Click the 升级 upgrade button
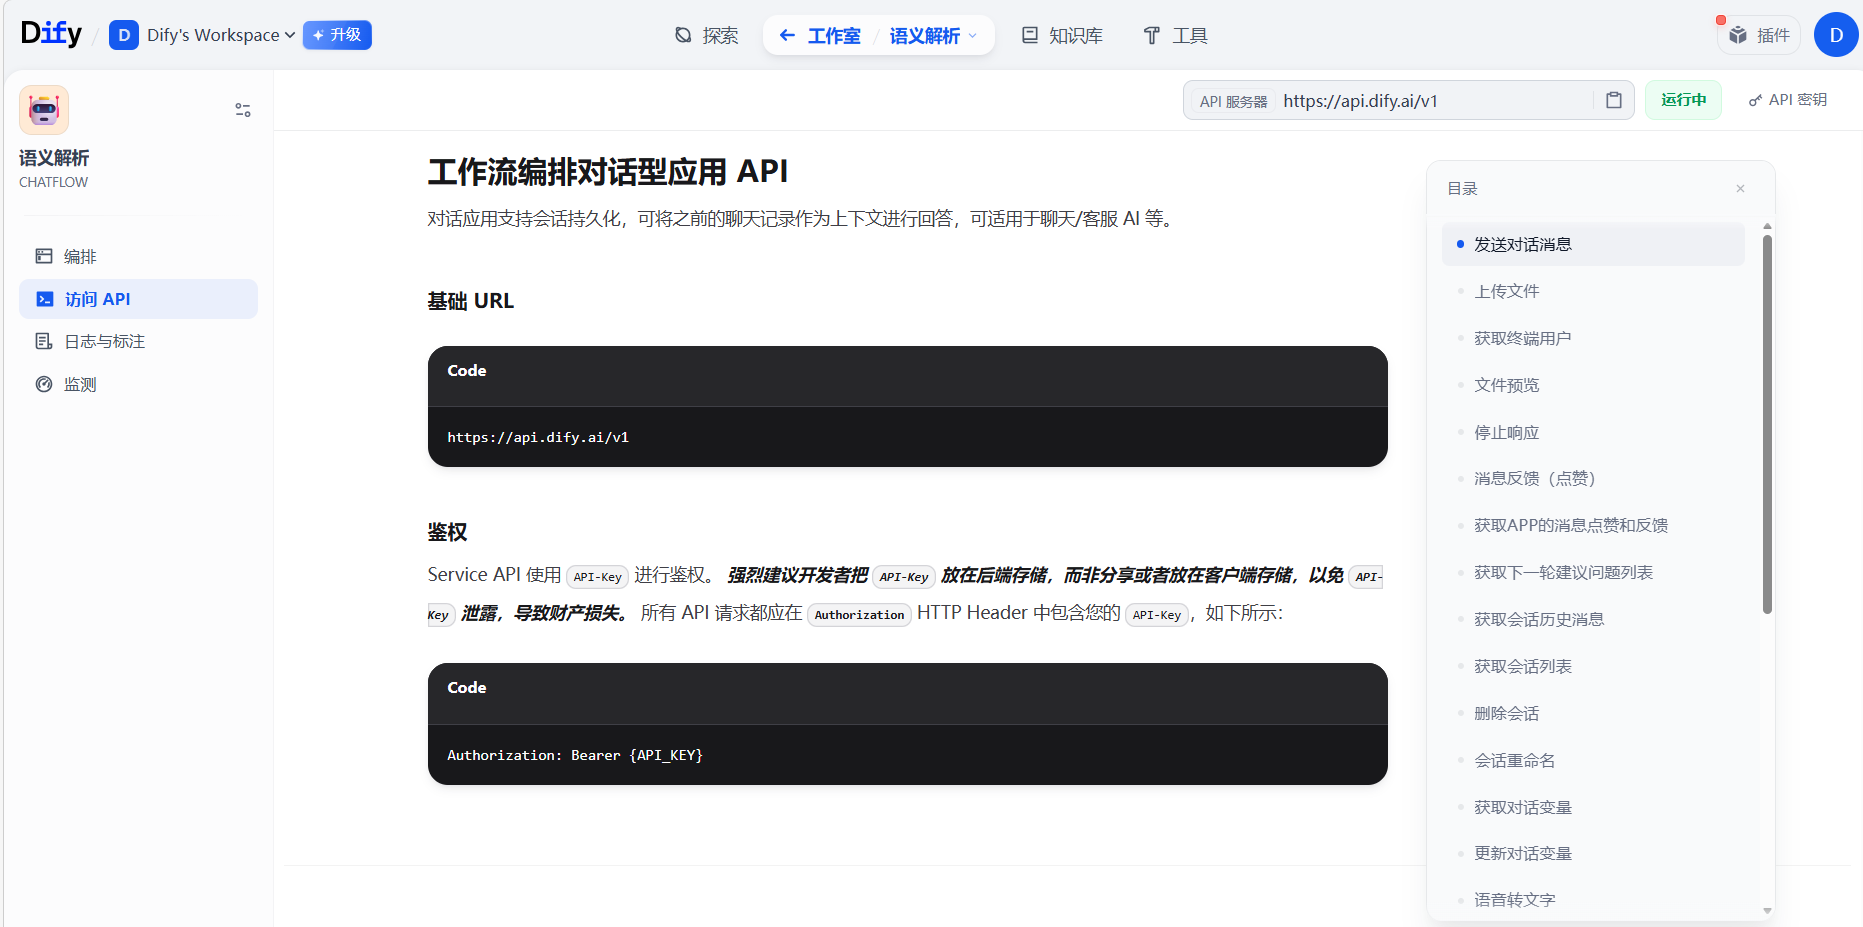This screenshot has width=1863, height=927. (337, 34)
